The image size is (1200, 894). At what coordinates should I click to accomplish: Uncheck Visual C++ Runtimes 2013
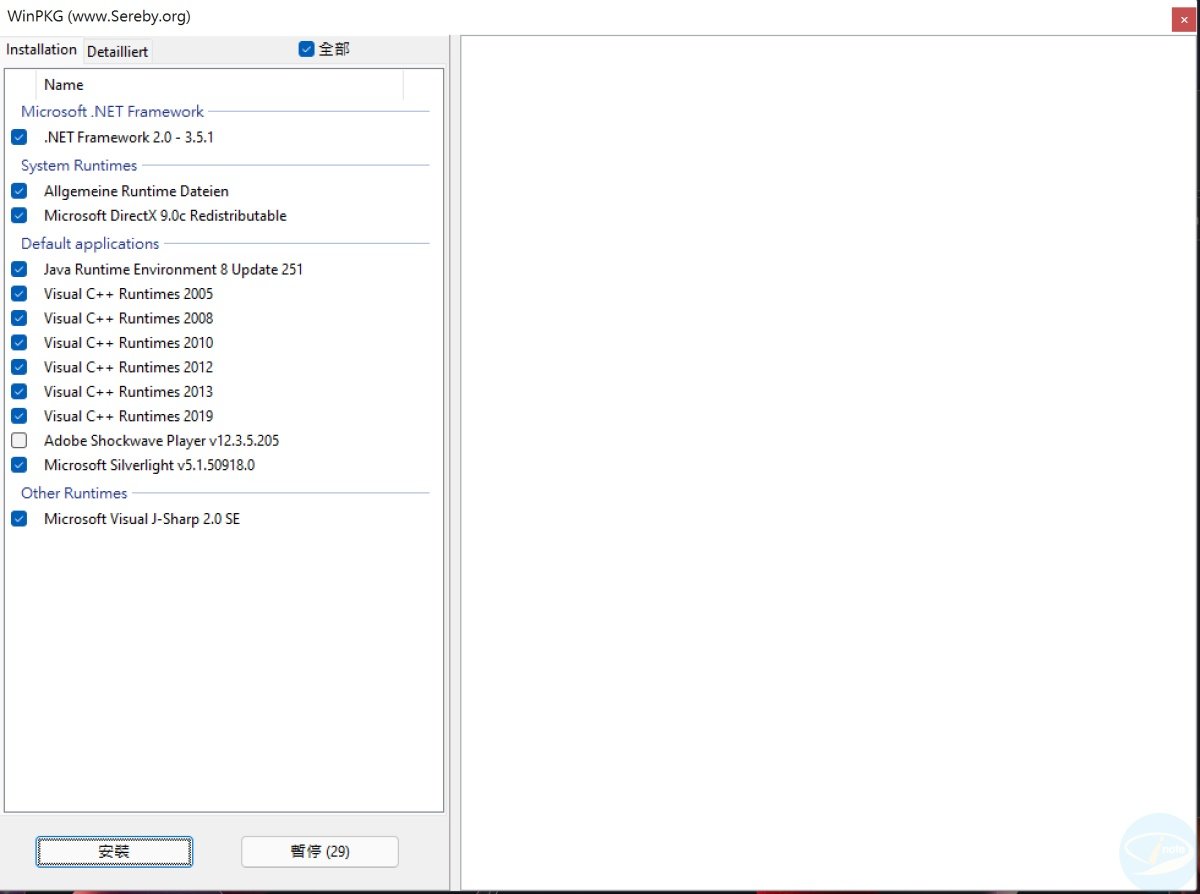pyautogui.click(x=19, y=391)
